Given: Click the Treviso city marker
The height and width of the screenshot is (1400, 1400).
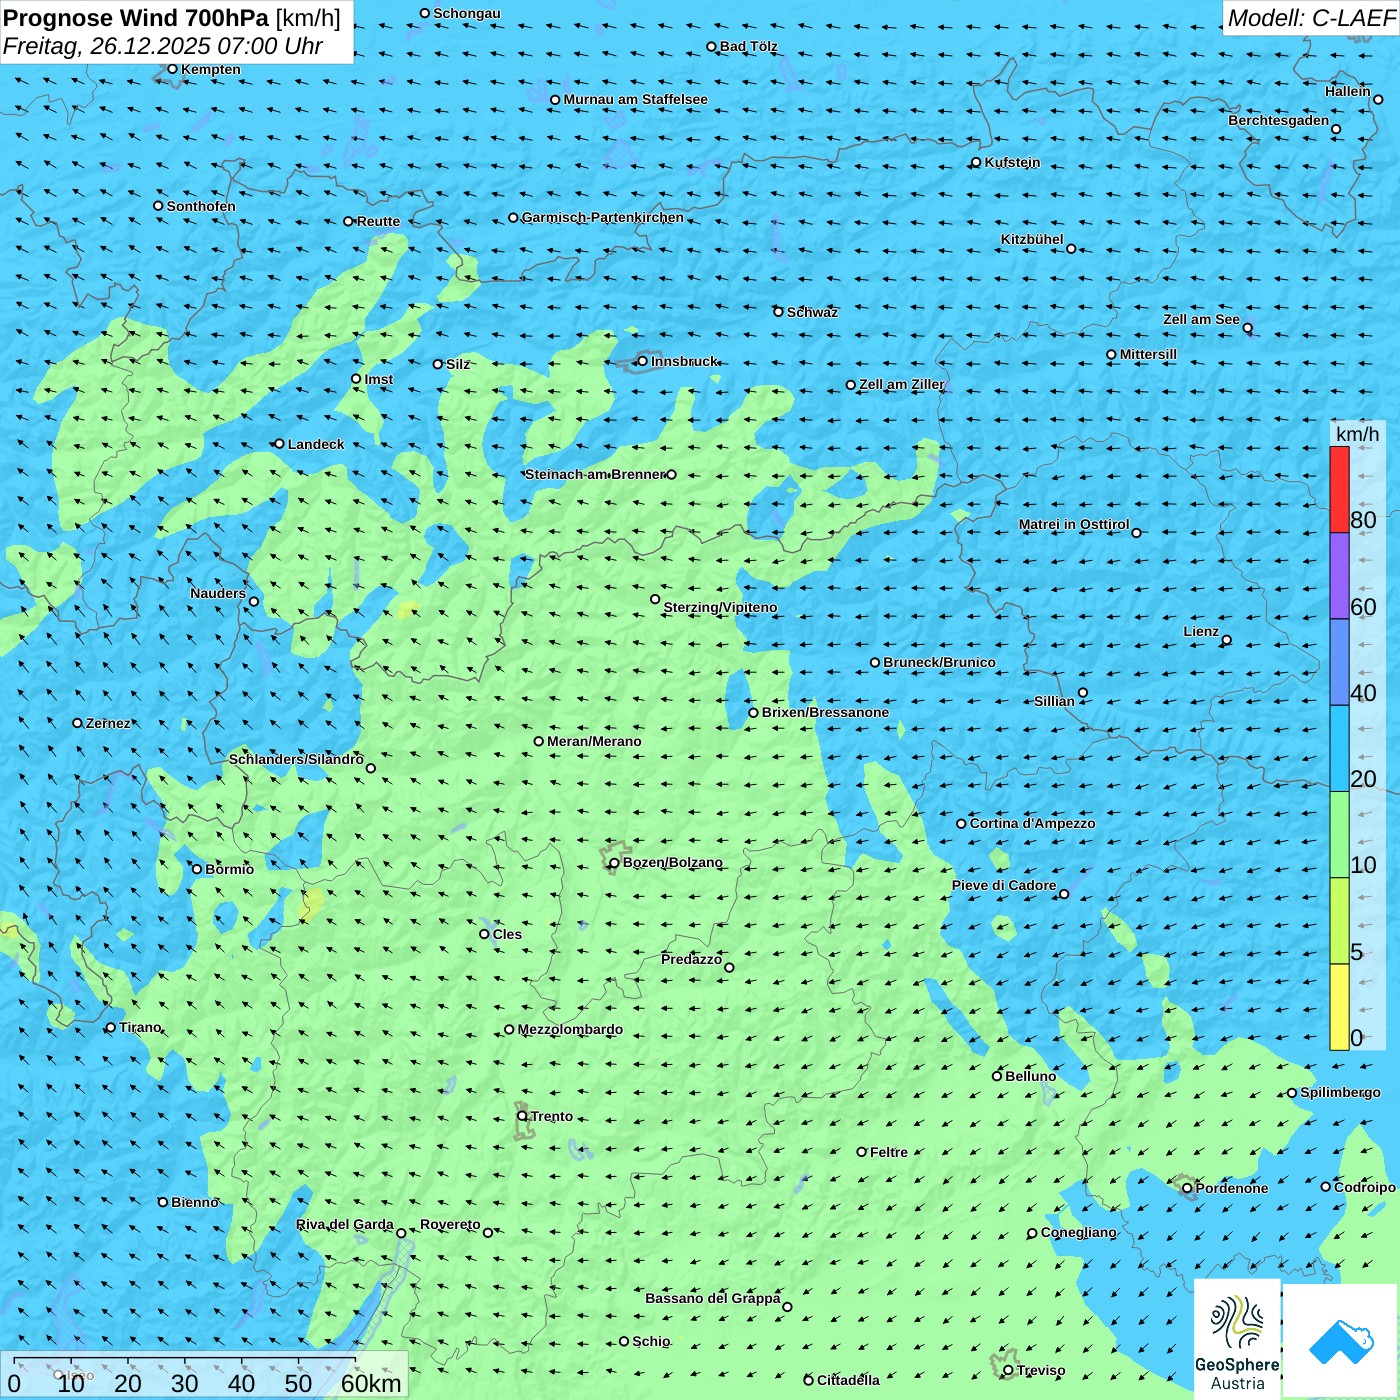Looking at the screenshot, I should 1008,1370.
